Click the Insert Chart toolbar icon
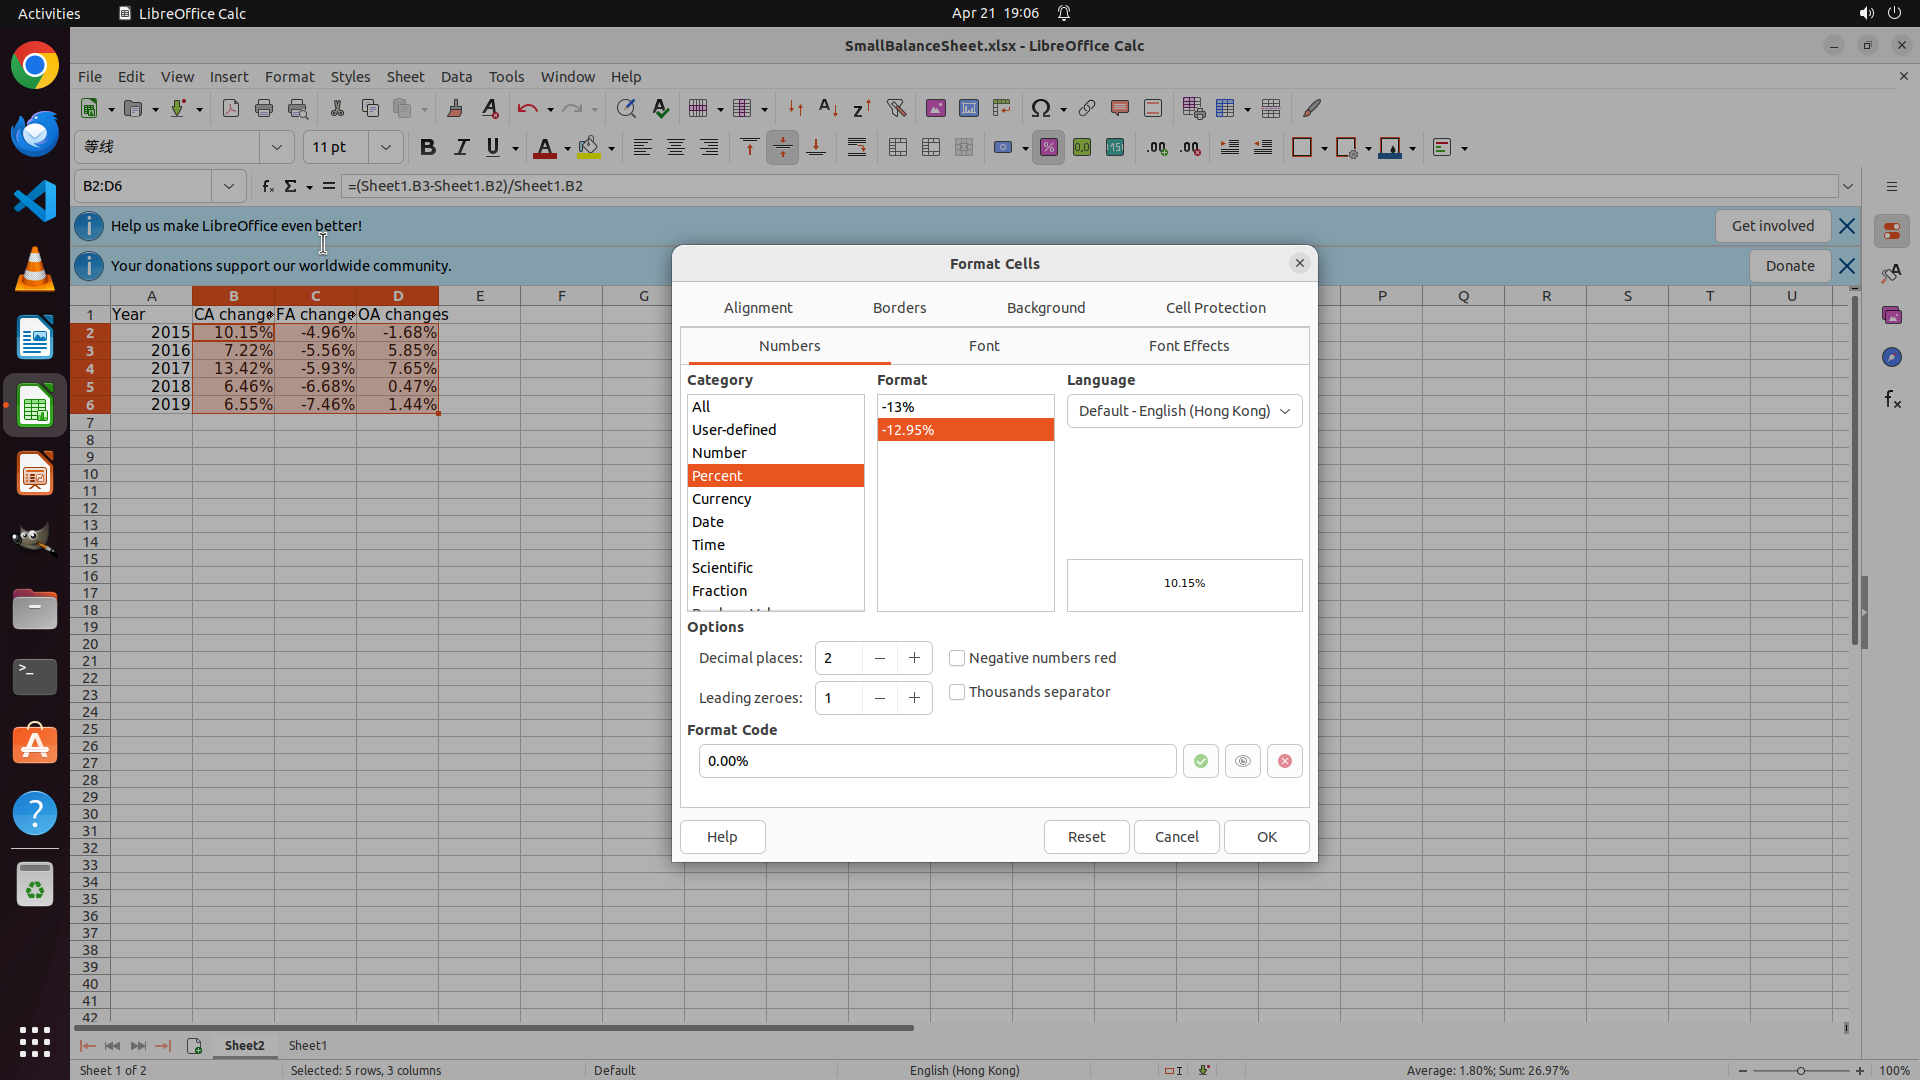The height and width of the screenshot is (1080, 1920). (968, 108)
